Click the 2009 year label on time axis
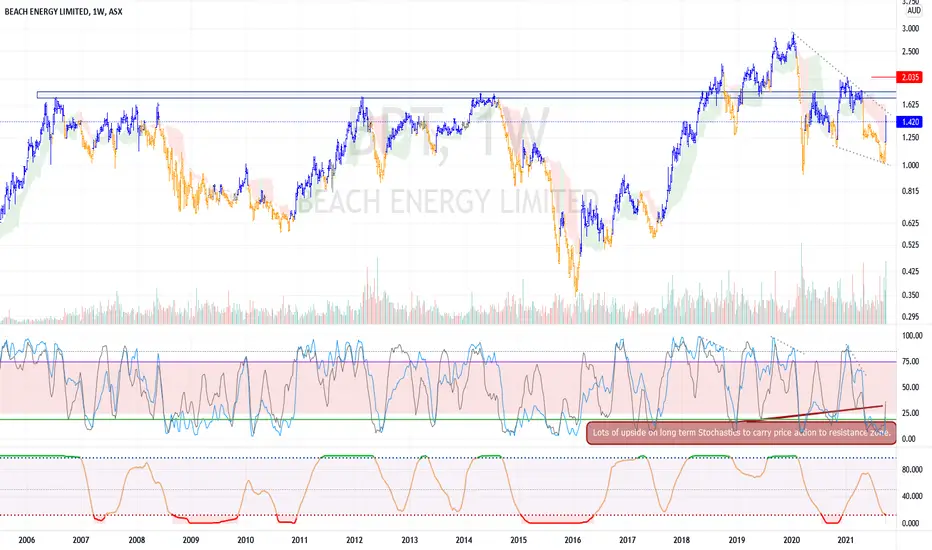Image resolution: width=932 pixels, height=550 pixels. click(191, 540)
